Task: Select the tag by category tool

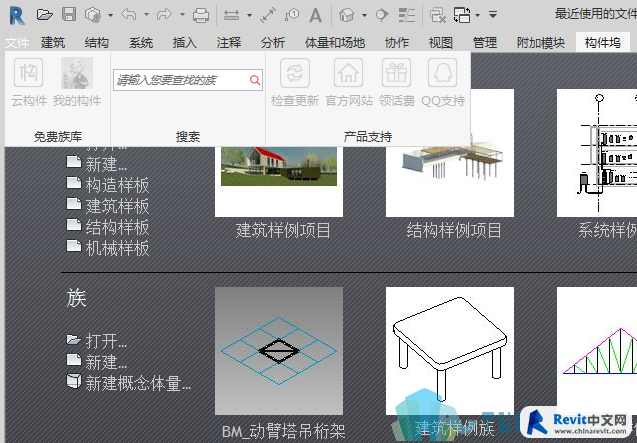Action: [292, 15]
